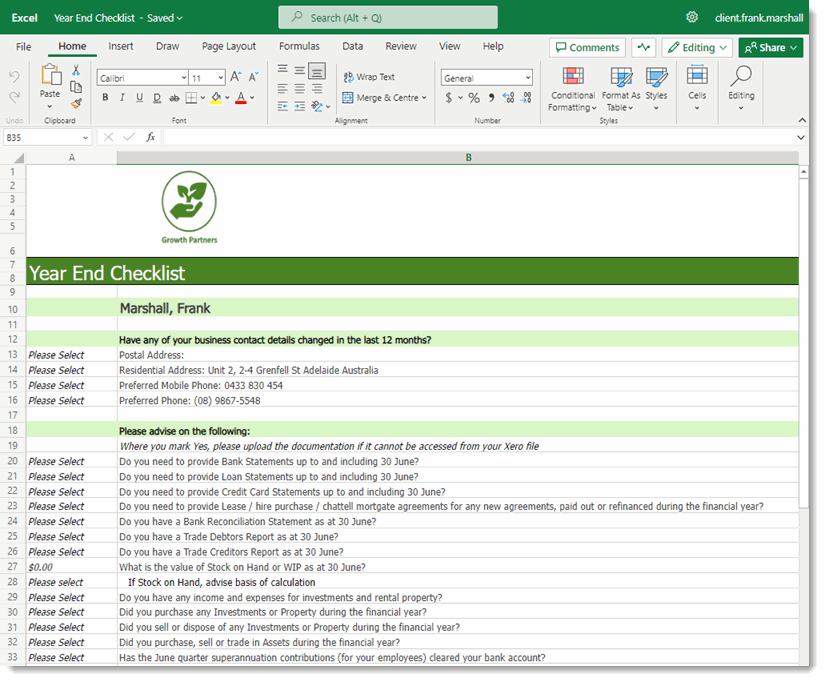Toggle bold formatting
This screenshot has height=681, width=824.
(105, 97)
